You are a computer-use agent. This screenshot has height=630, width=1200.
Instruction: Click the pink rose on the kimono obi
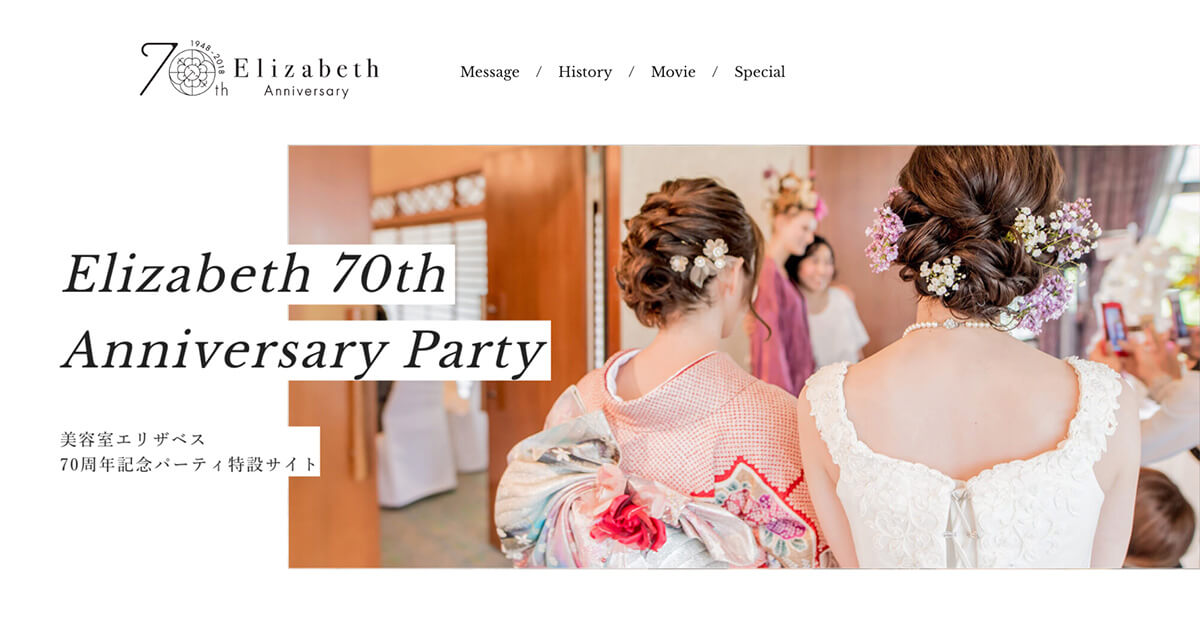coord(628,523)
